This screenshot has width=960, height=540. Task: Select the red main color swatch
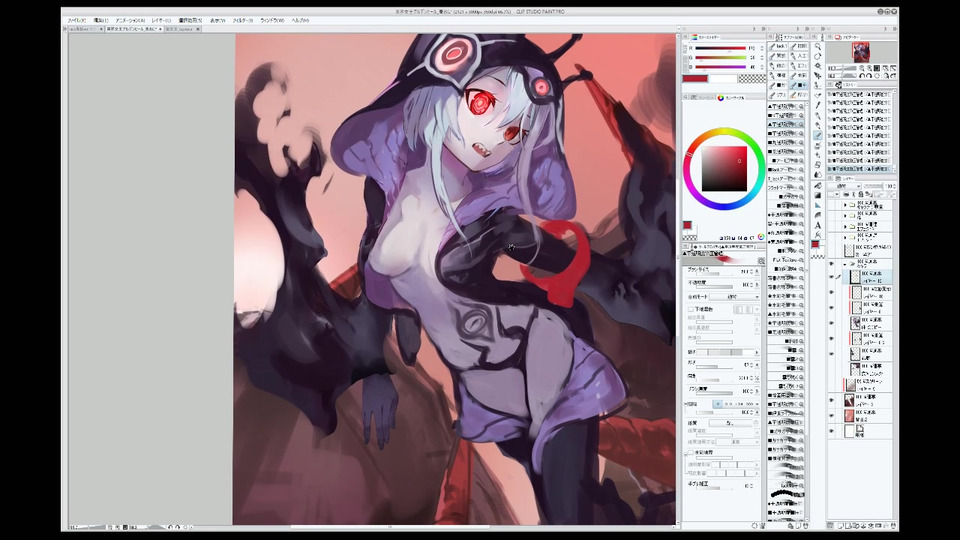(695, 78)
